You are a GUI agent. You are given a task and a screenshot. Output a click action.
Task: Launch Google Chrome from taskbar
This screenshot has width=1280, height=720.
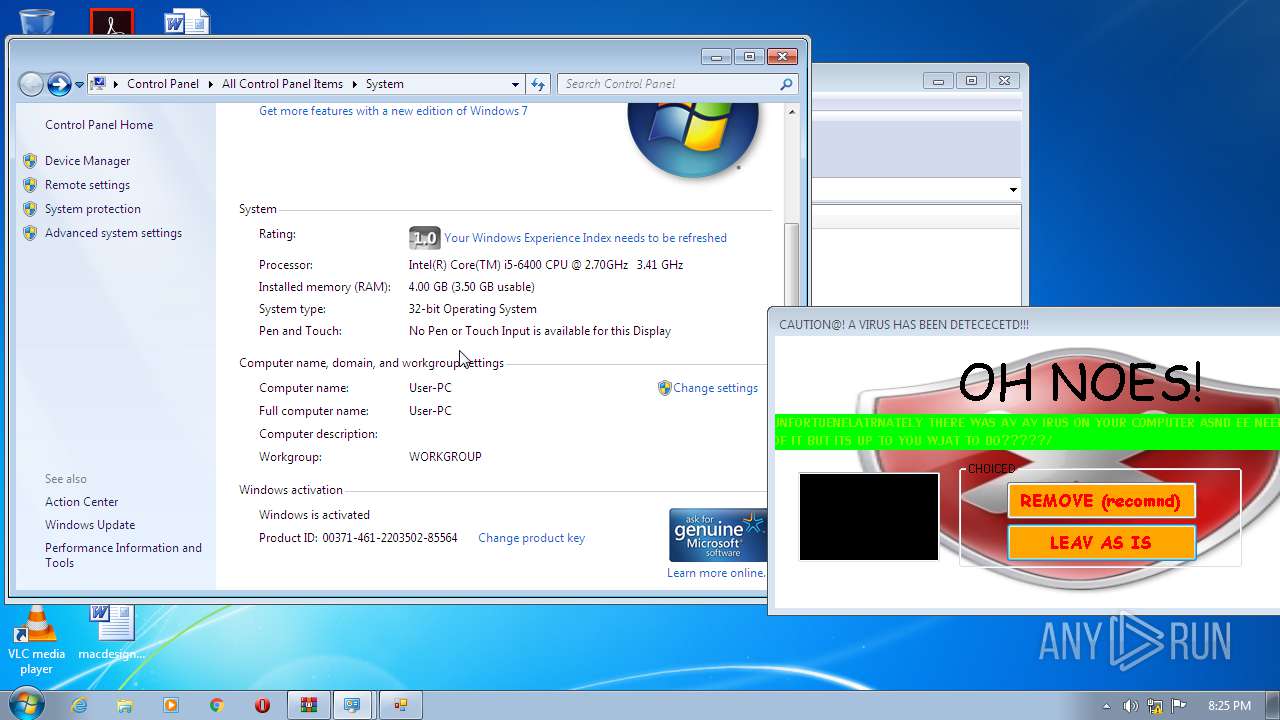[x=217, y=705]
